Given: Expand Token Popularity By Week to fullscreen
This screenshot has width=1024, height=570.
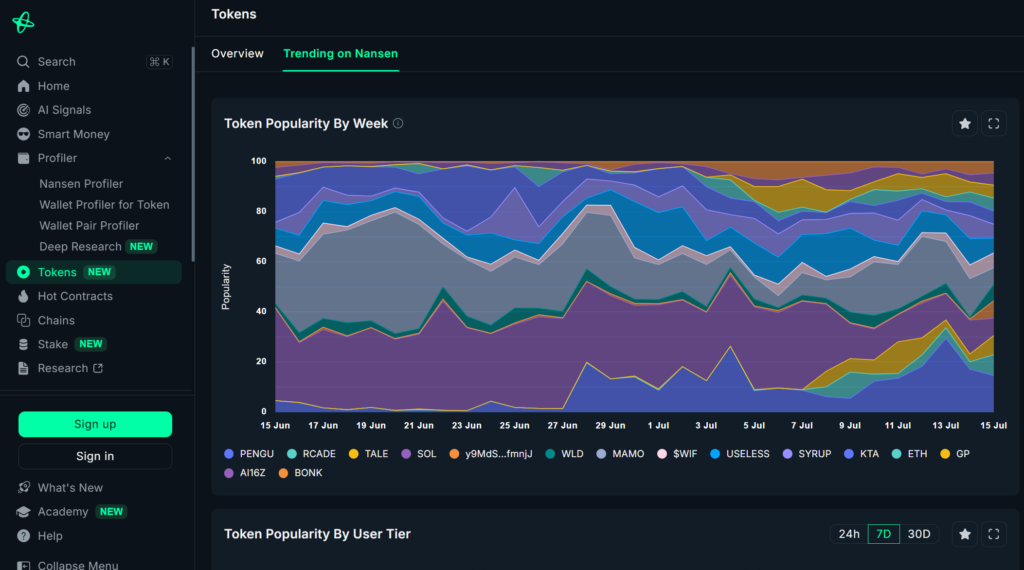Looking at the screenshot, I should tap(993, 123).
